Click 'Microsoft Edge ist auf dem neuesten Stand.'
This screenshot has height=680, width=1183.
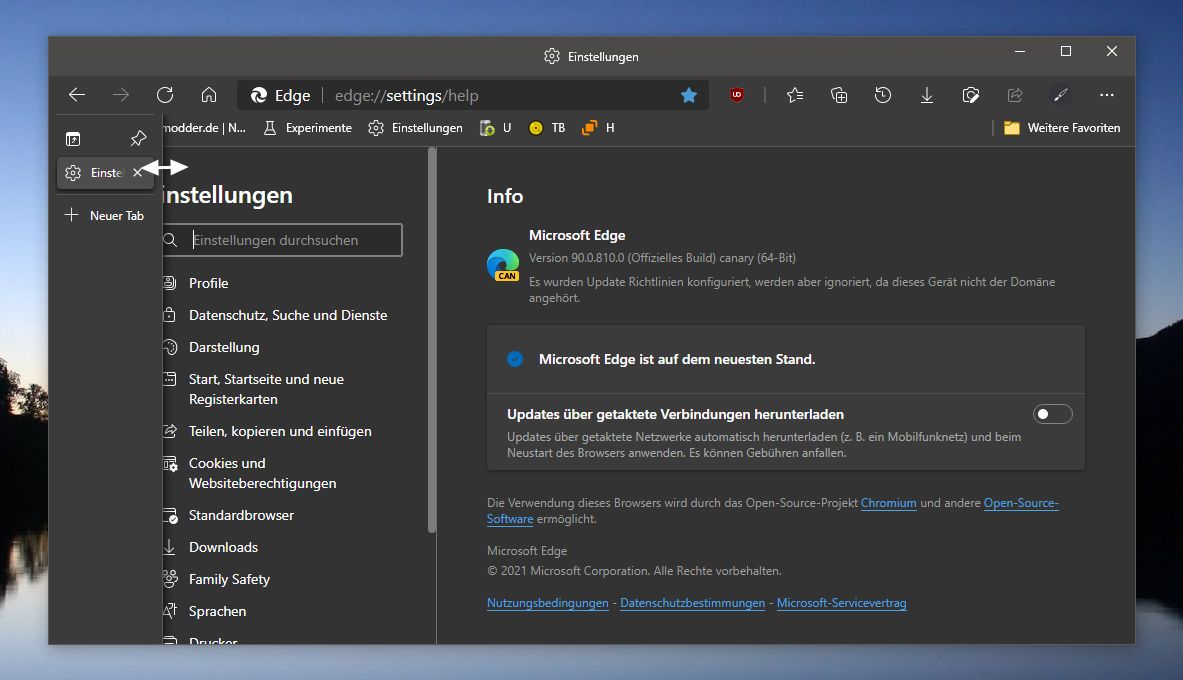(677, 359)
